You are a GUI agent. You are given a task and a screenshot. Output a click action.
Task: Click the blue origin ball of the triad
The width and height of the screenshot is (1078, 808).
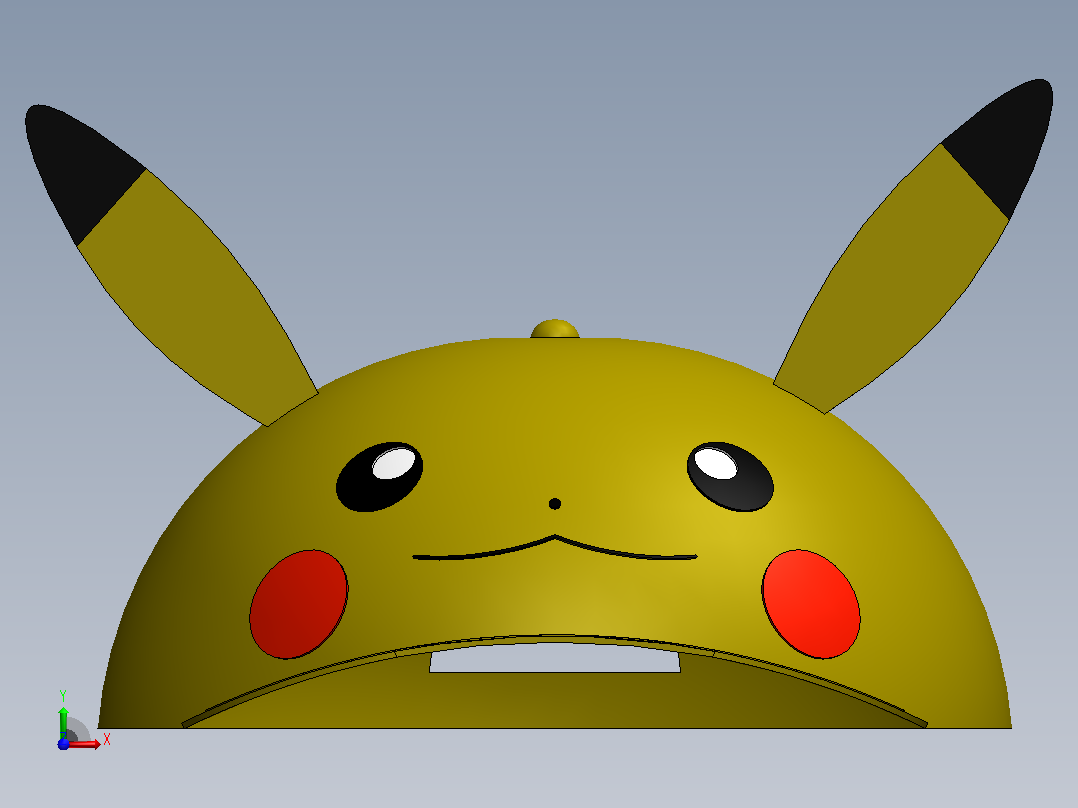(63, 744)
